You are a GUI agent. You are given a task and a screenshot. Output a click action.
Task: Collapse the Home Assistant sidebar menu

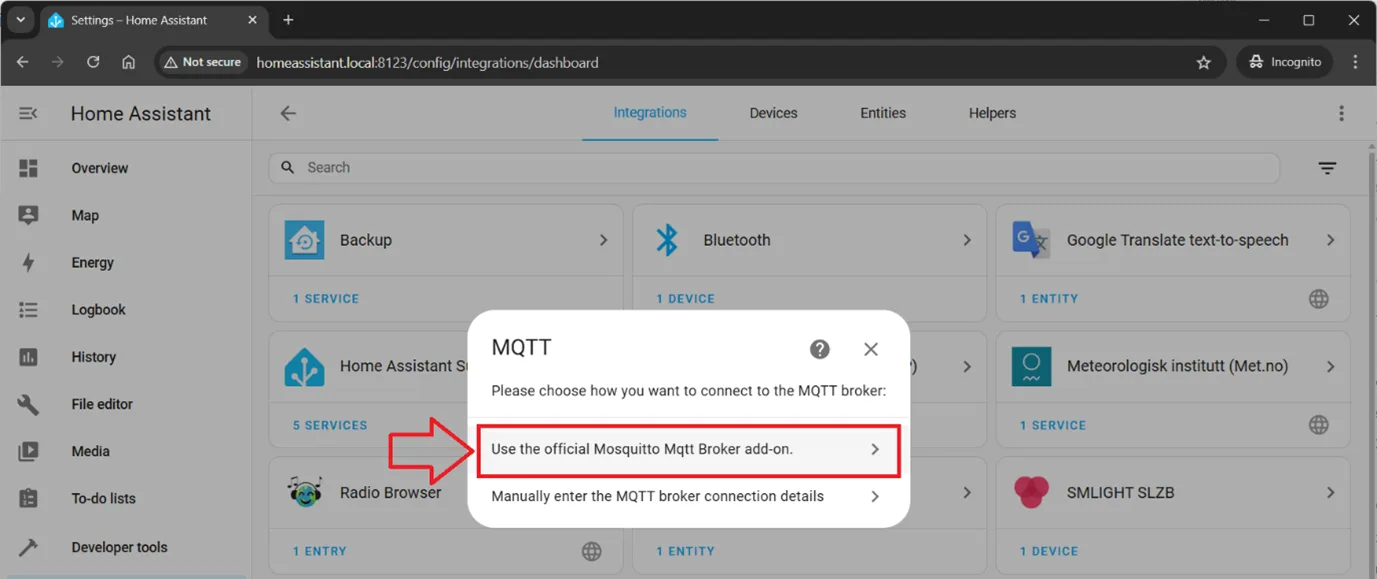click(x=28, y=114)
